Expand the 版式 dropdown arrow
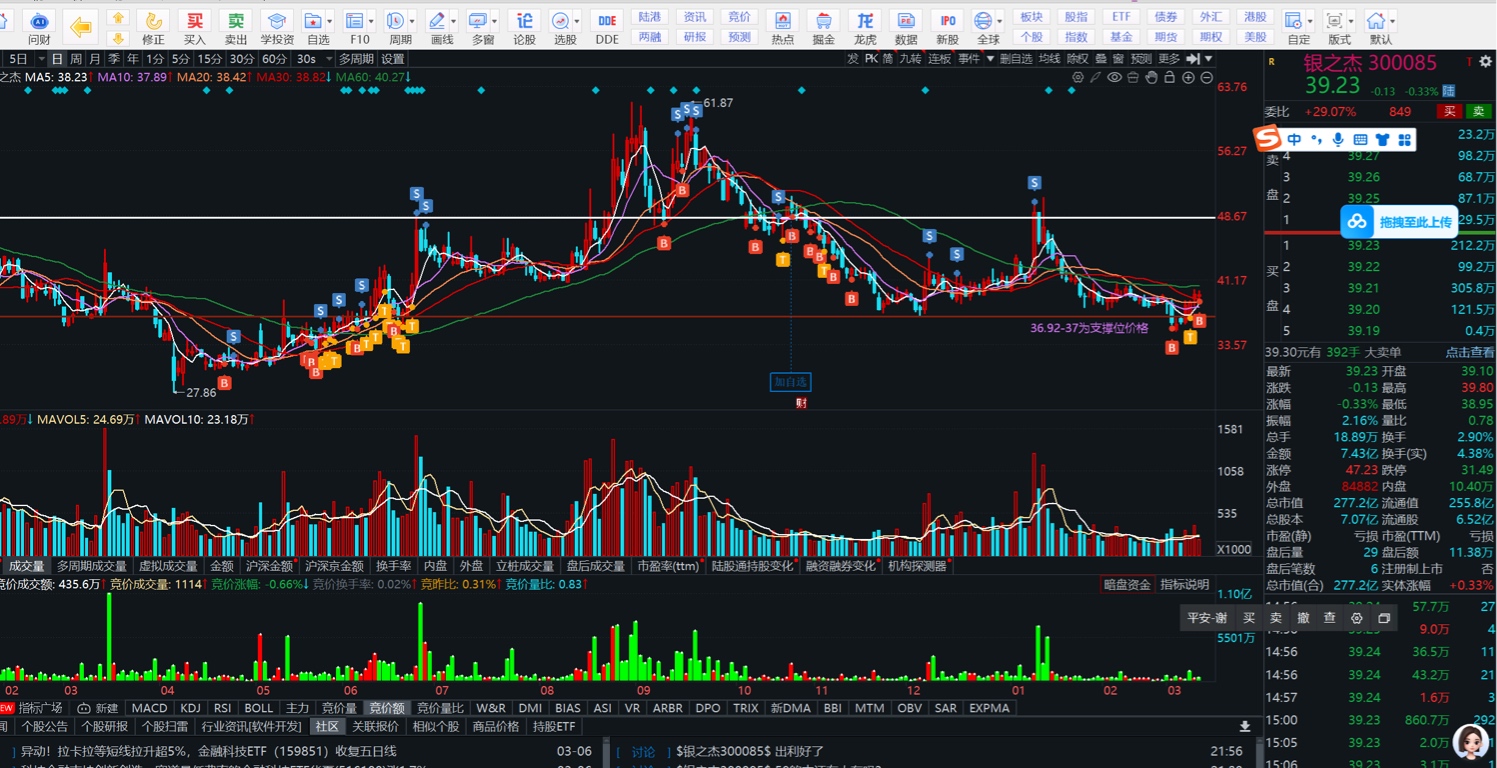Screen dimensions: 1497x768 [x=1352, y=21]
